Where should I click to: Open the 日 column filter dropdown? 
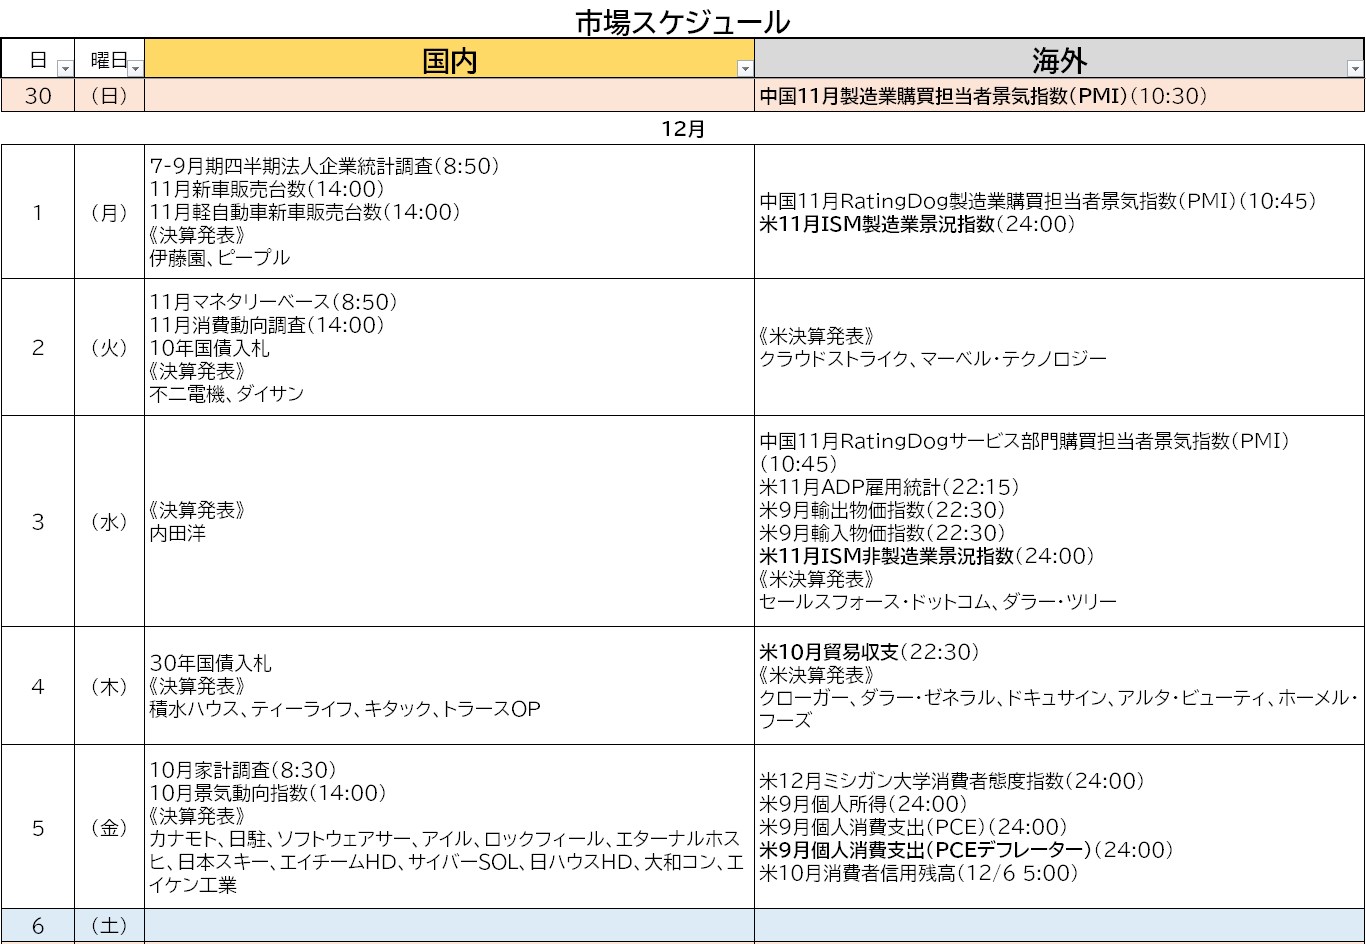pyautogui.click(x=65, y=69)
